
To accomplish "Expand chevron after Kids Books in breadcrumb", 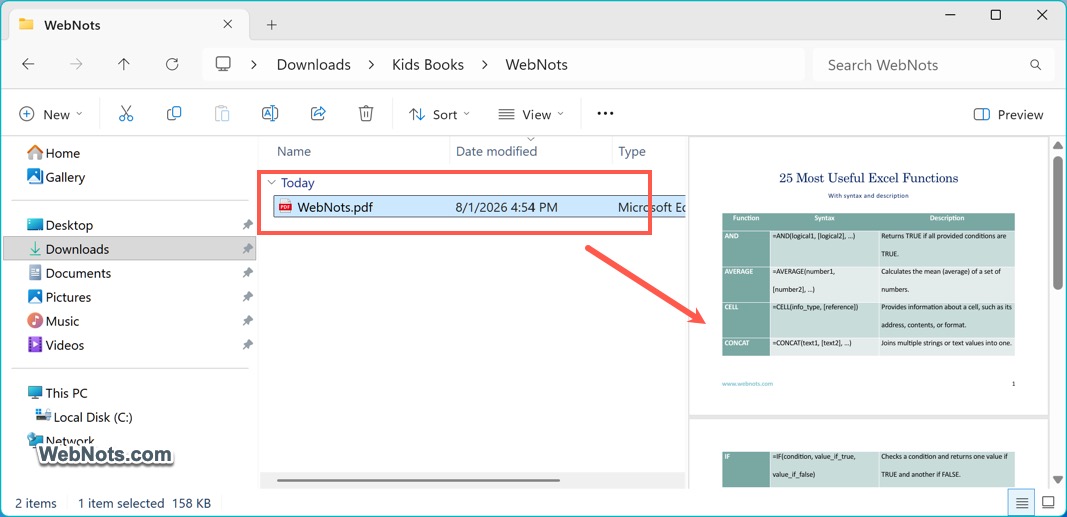I will (x=485, y=65).
